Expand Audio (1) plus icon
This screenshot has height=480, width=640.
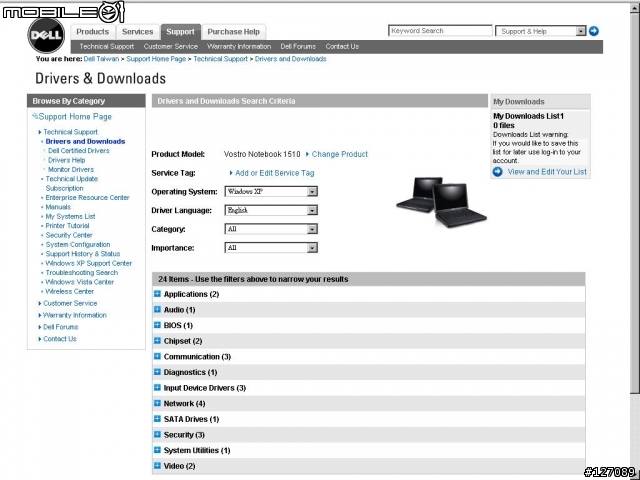(x=157, y=309)
